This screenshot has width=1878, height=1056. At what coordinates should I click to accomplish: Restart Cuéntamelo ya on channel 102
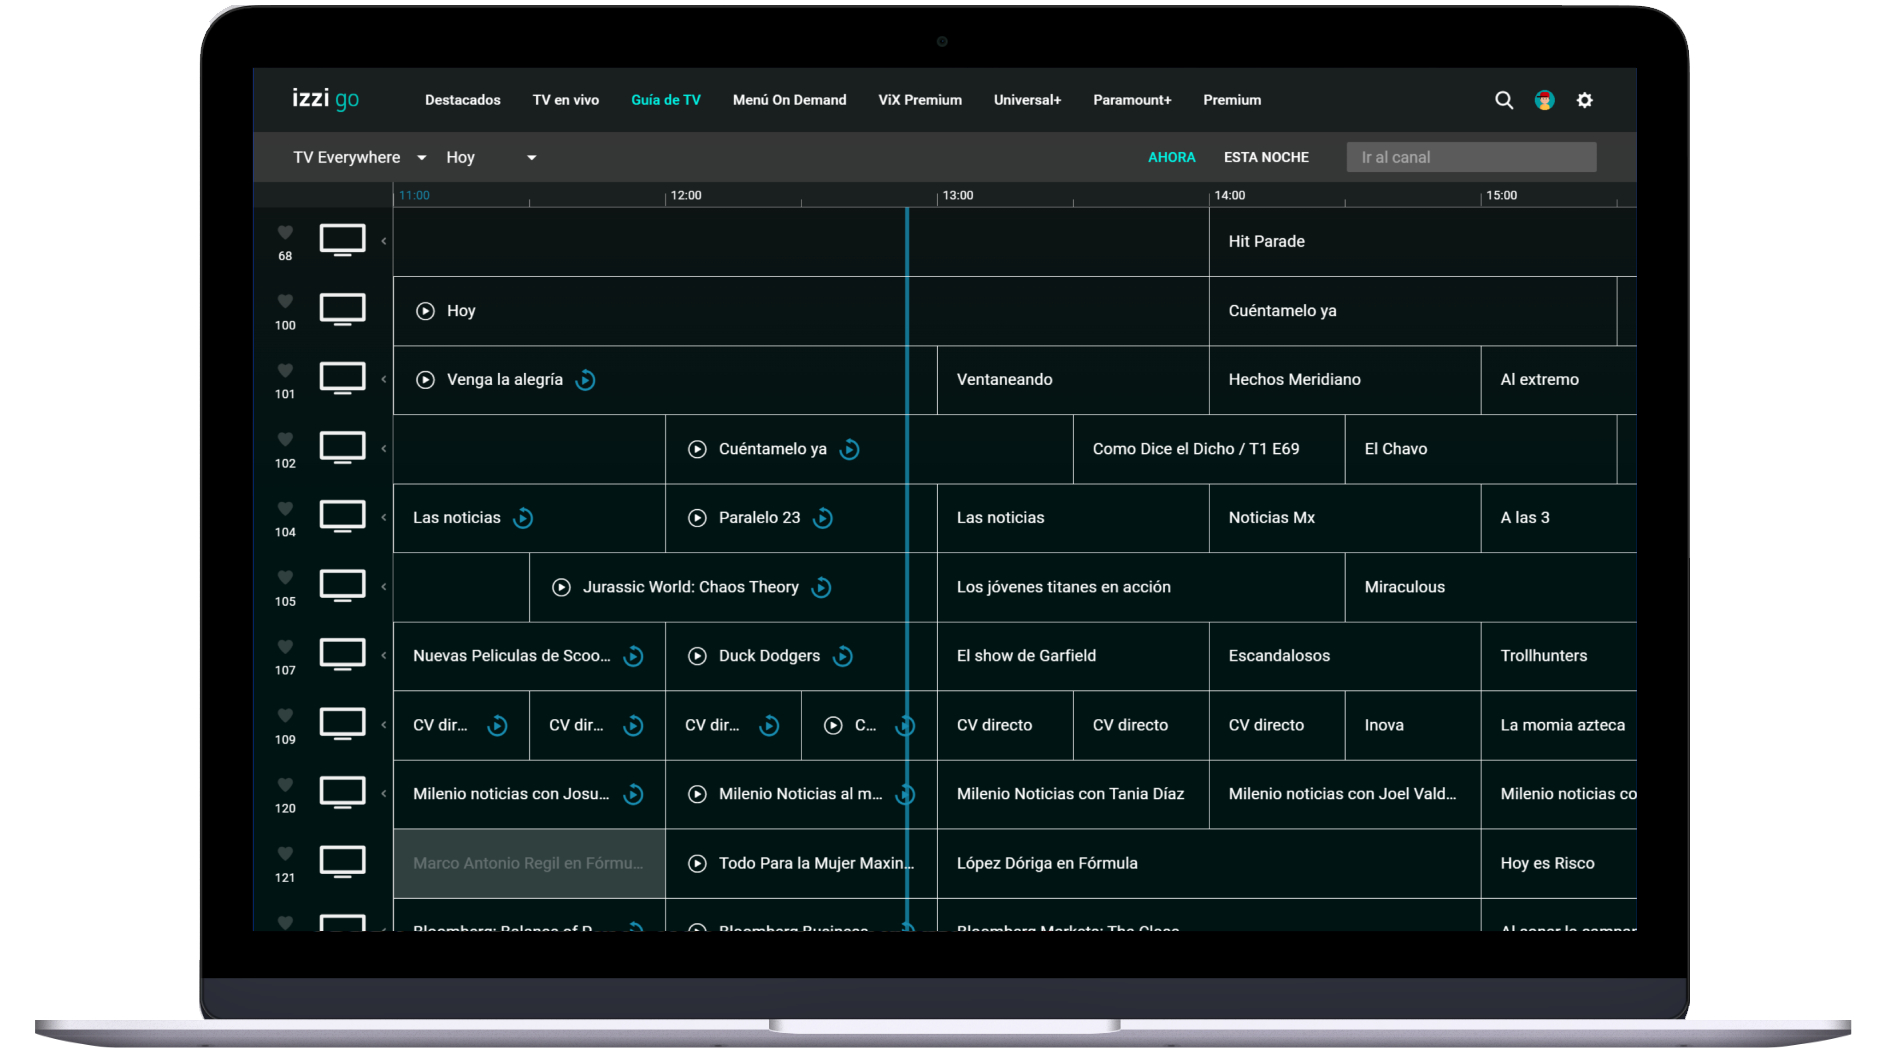[x=850, y=449]
